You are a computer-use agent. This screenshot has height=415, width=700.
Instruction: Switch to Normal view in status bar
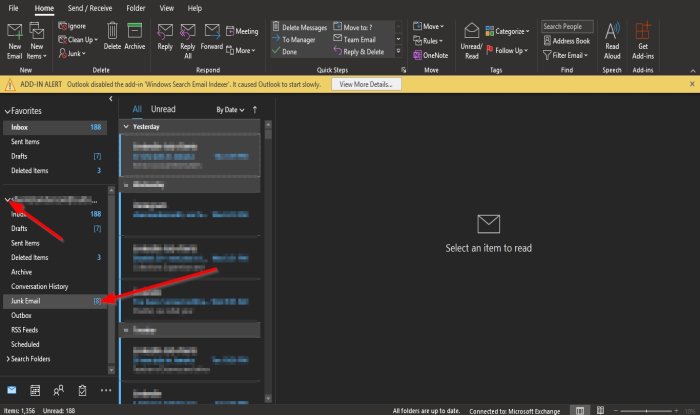(579, 411)
